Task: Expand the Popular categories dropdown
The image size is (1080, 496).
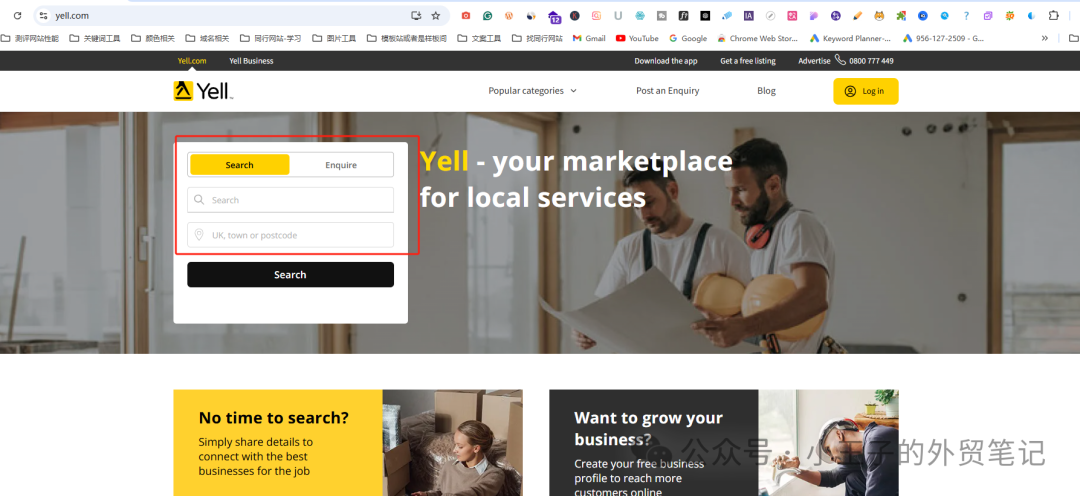Action: [x=532, y=91]
